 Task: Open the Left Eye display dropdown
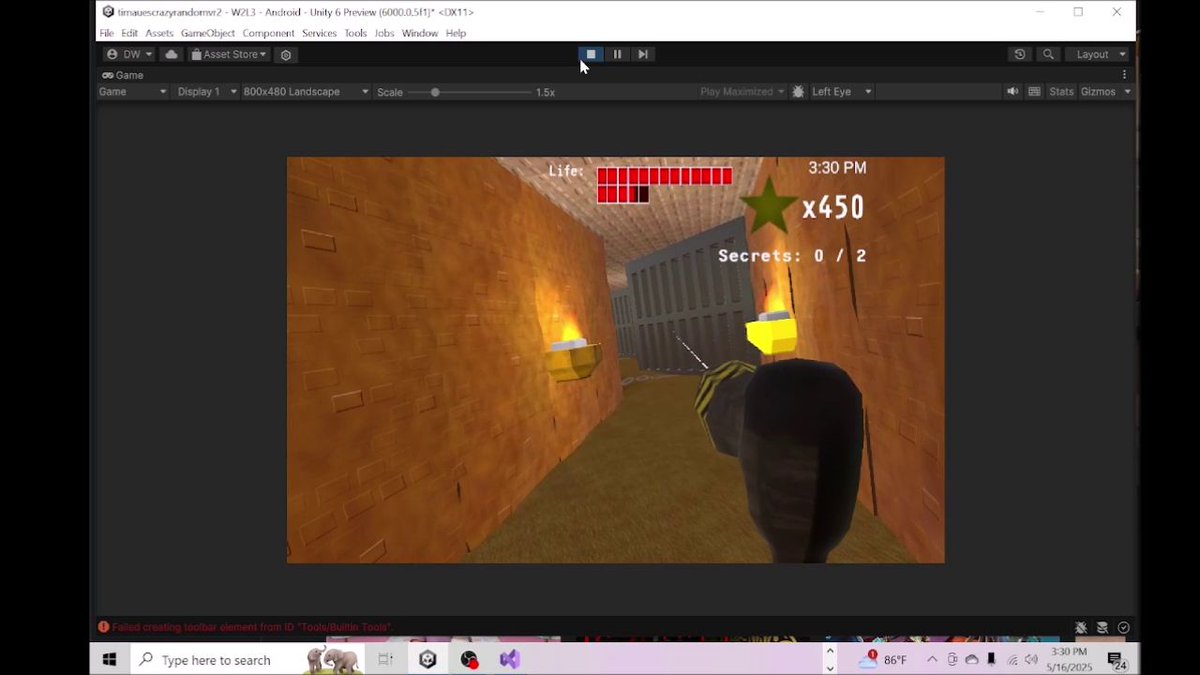click(840, 91)
